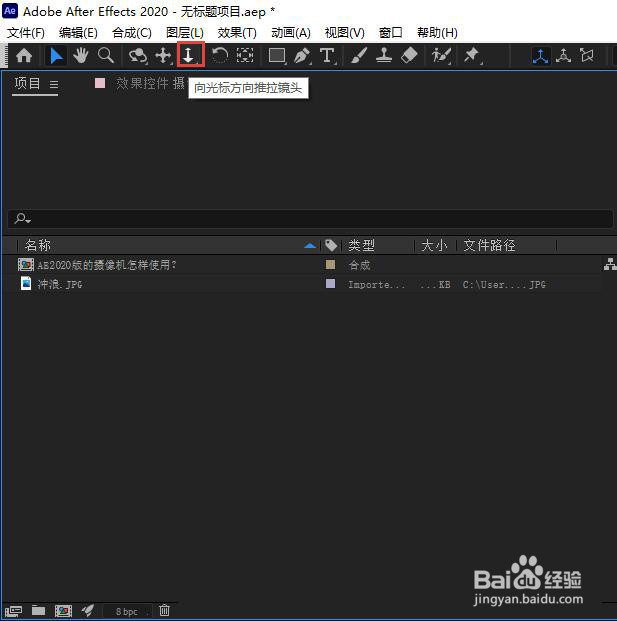
Task: Select the Eraser tool
Action: [409, 55]
